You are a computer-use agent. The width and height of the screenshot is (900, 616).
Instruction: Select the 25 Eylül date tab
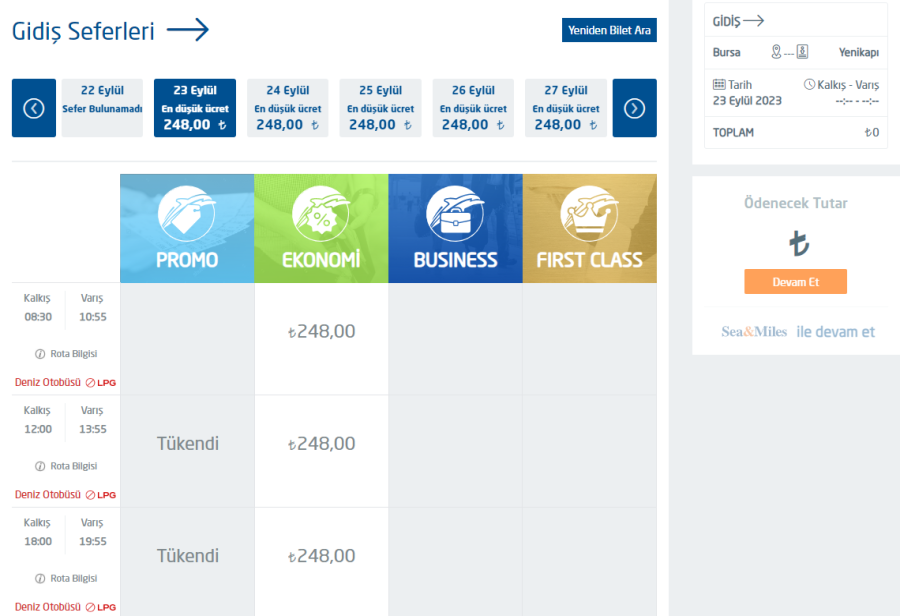click(x=381, y=108)
